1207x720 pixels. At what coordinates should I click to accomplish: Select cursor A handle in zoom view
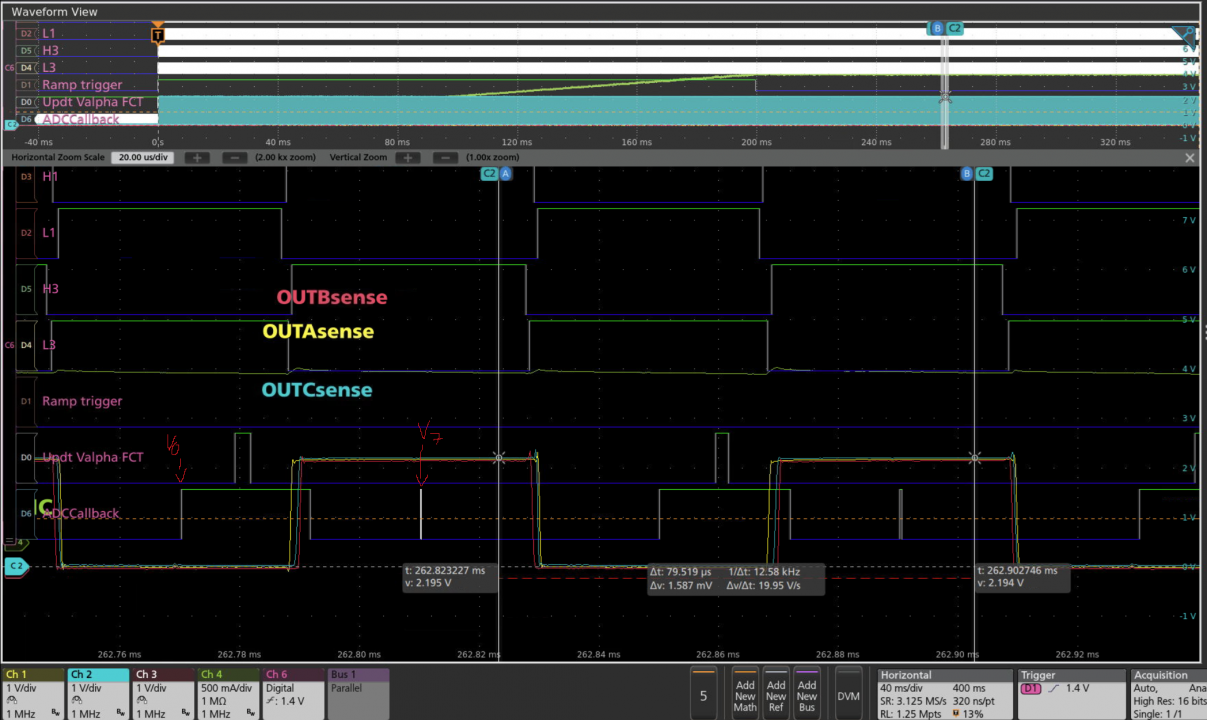505,173
